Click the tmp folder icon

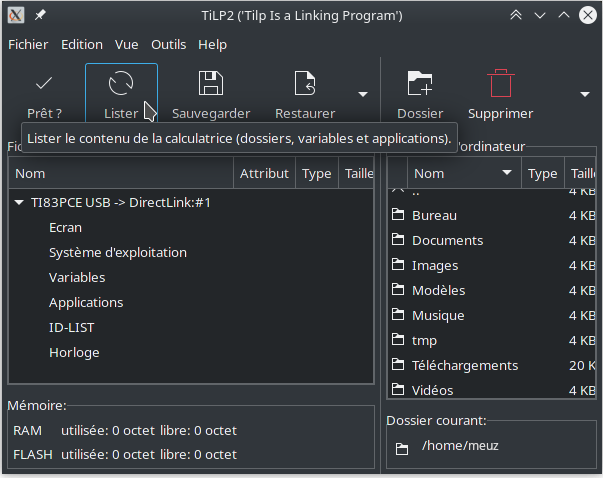[398, 340]
